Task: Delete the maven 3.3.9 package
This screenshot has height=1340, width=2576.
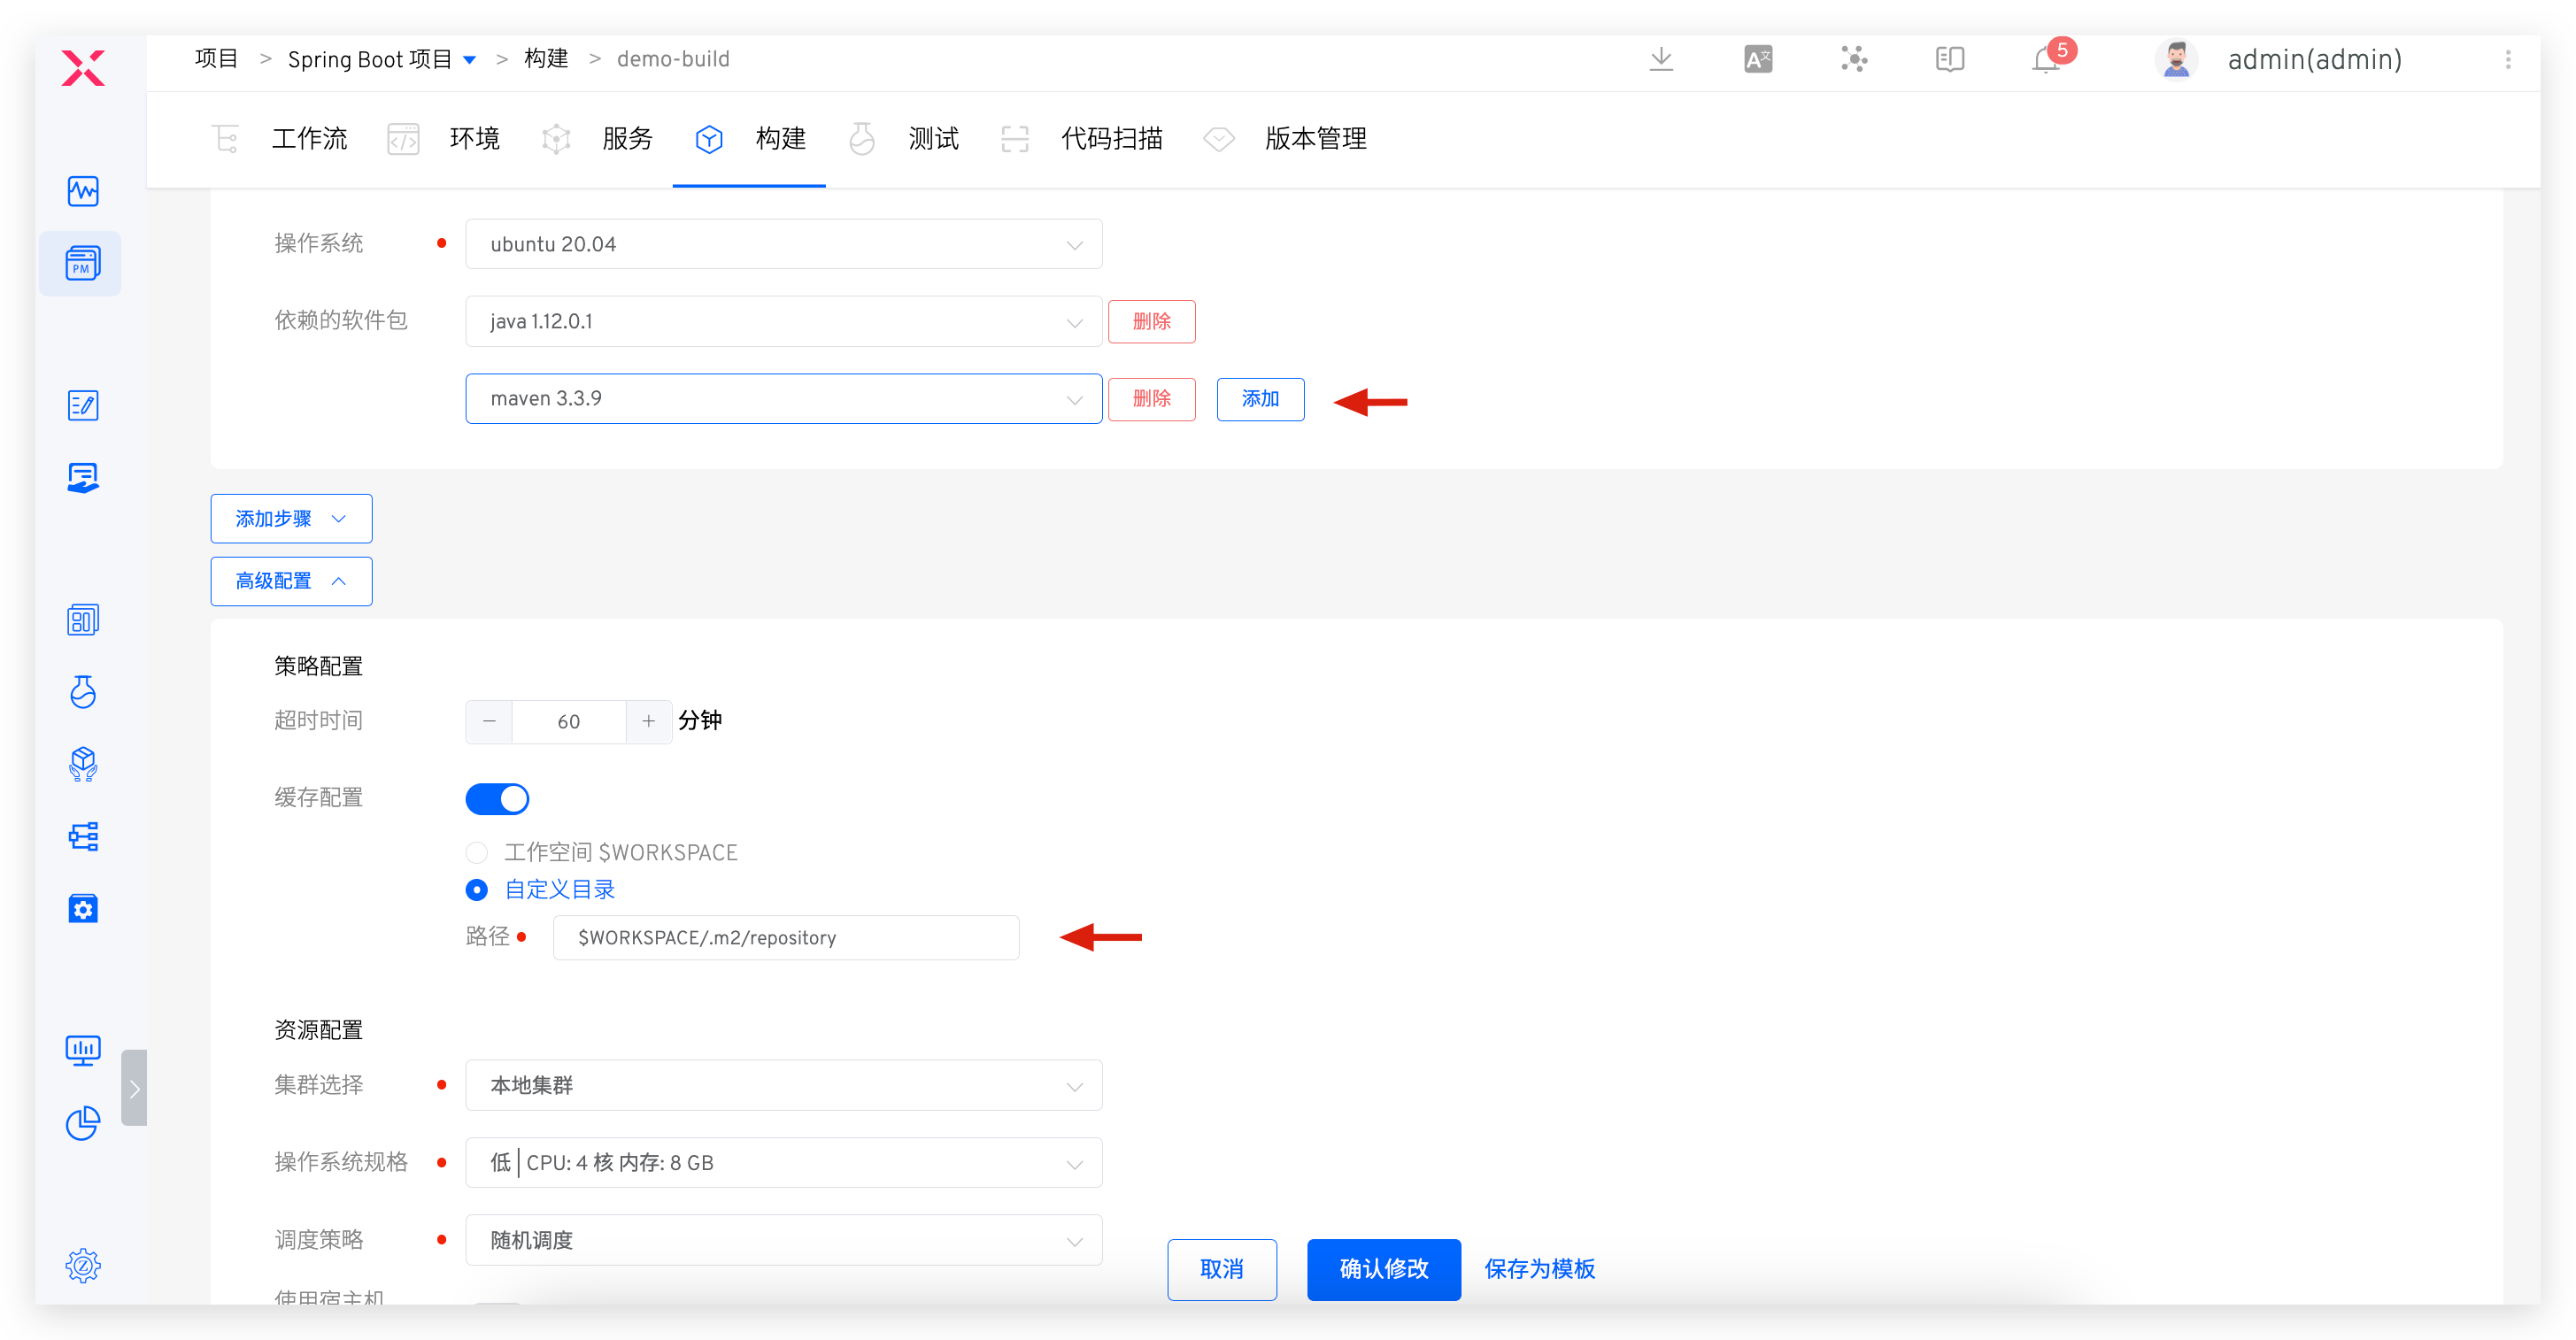Action: pos(1151,399)
